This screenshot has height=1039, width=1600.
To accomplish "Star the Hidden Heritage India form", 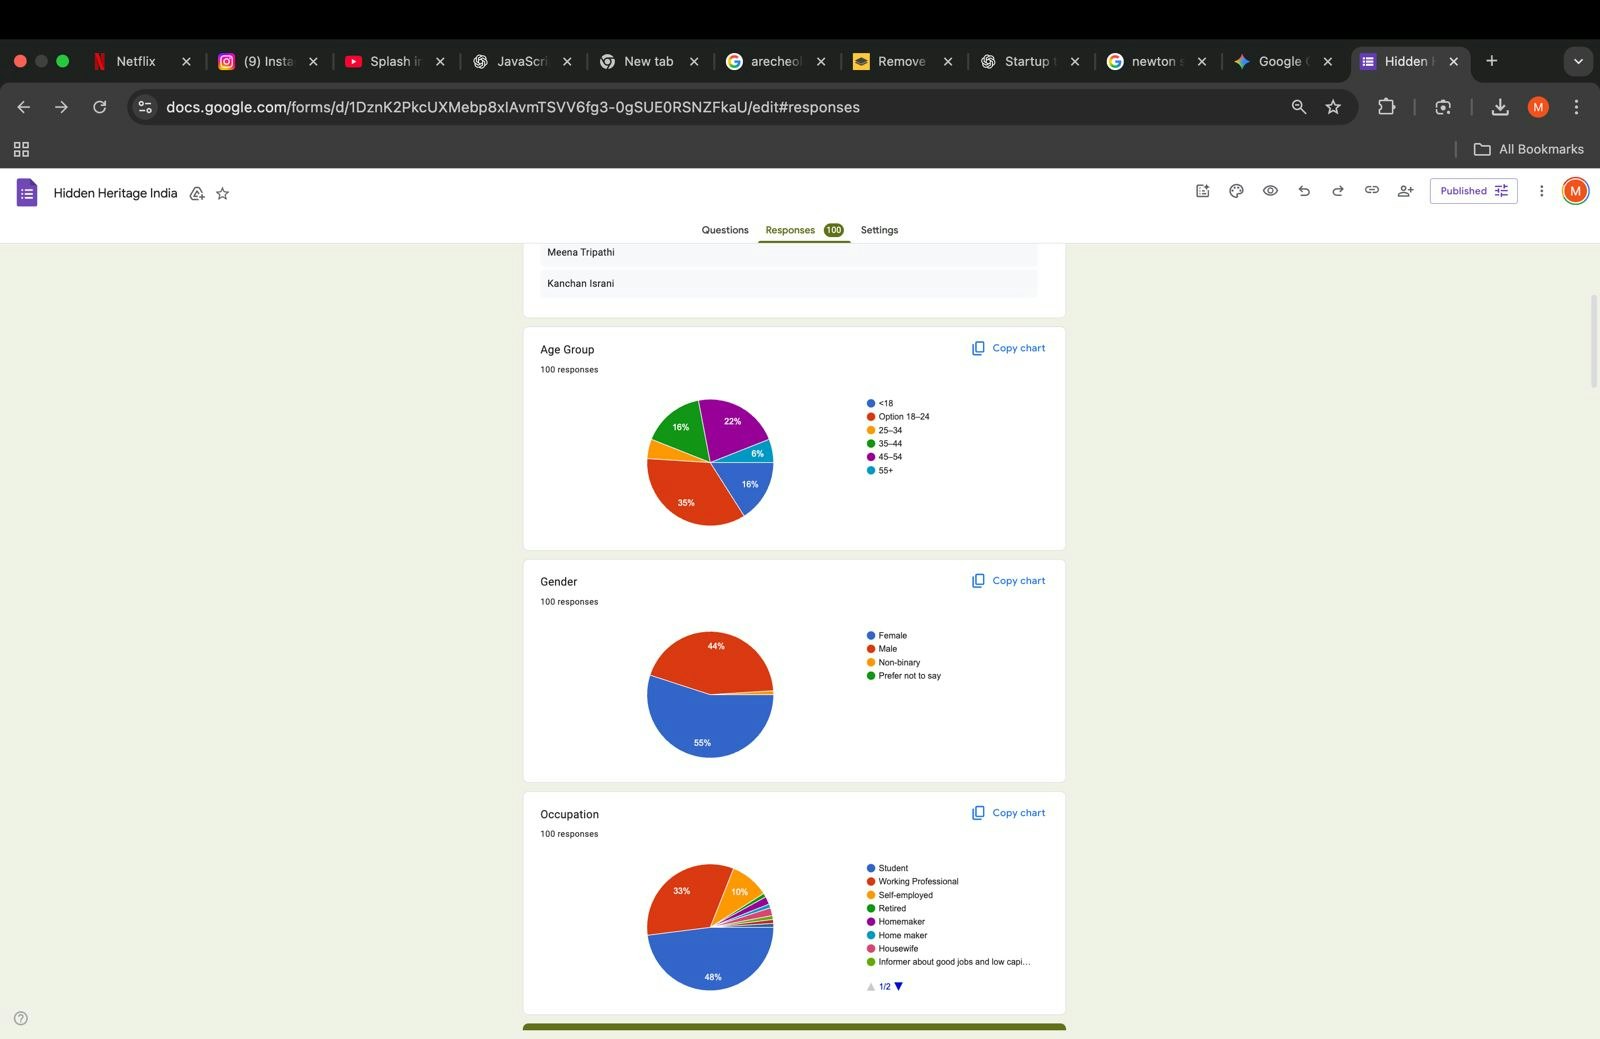I will point(222,193).
